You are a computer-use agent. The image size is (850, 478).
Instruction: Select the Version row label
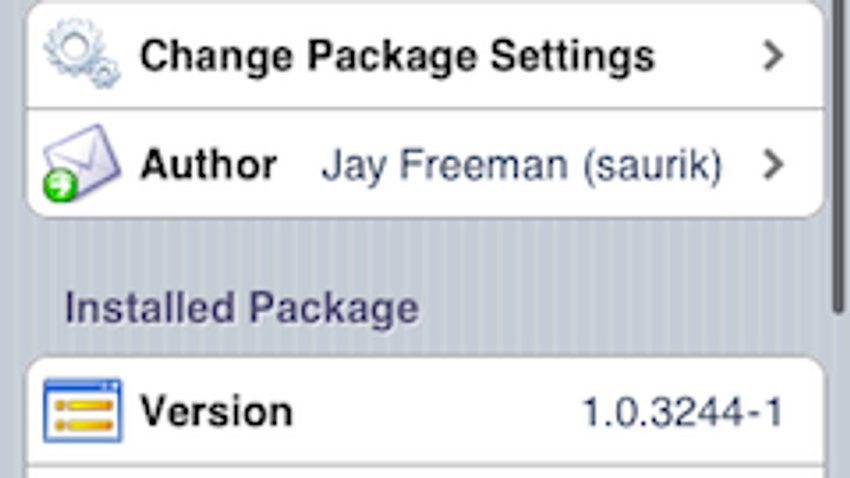(x=216, y=411)
